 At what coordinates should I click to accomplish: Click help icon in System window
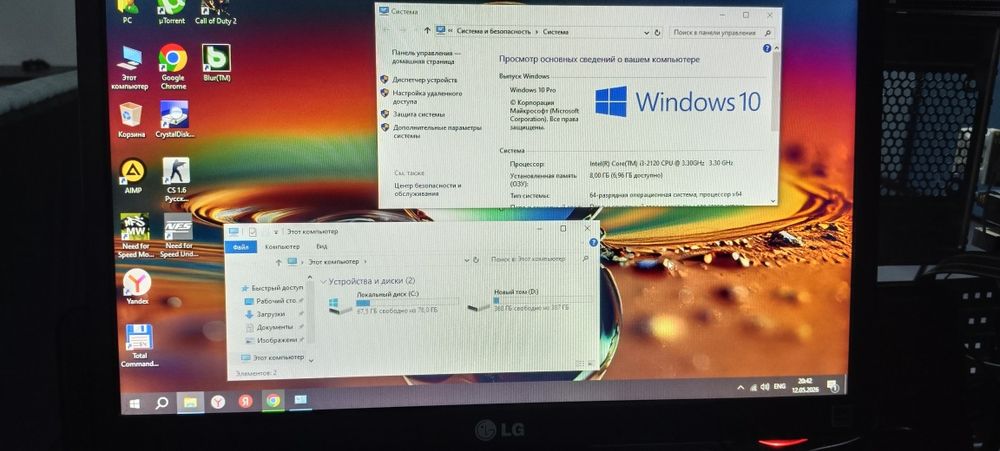pyautogui.click(x=767, y=48)
